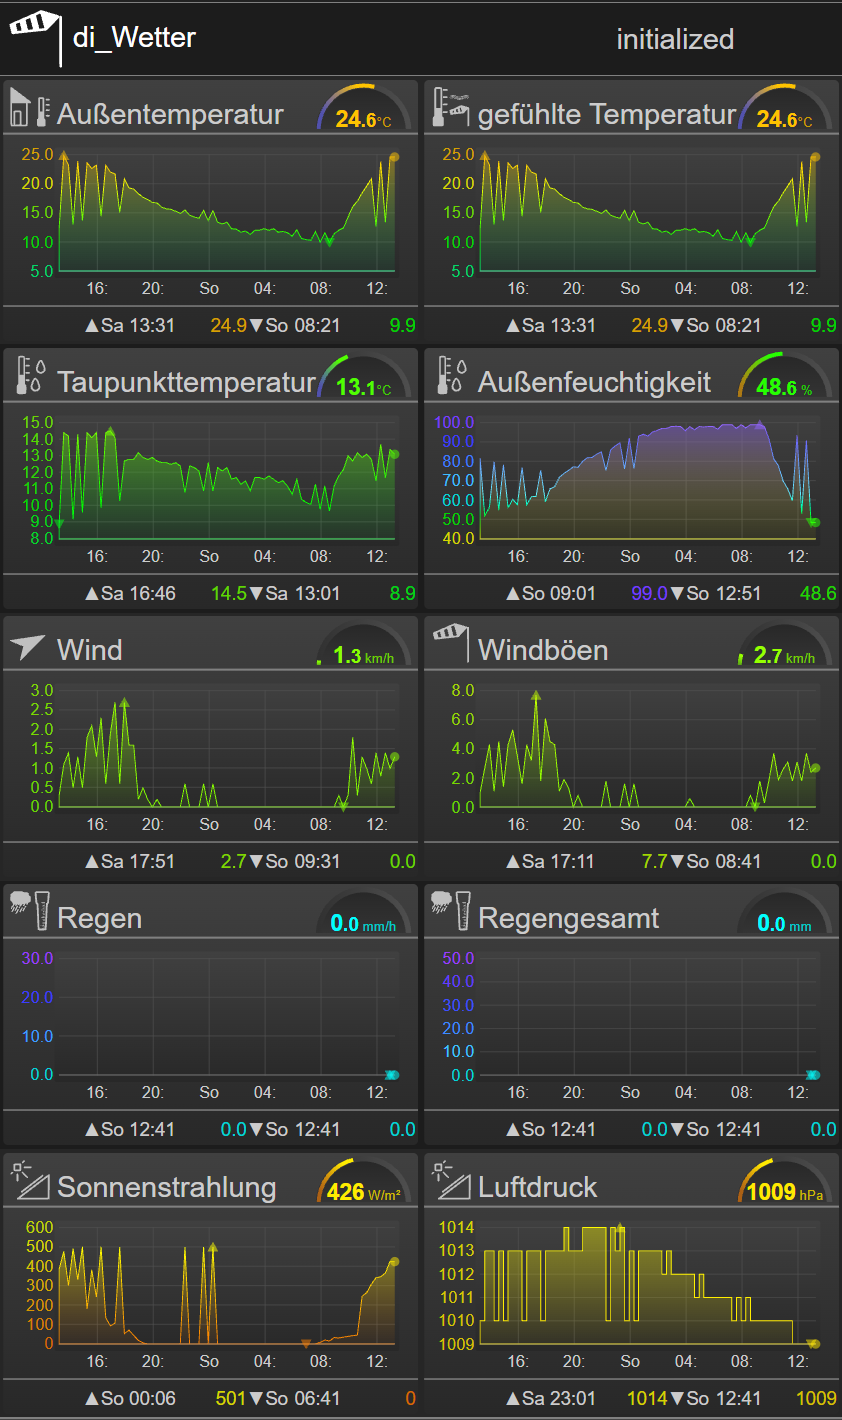Click the Taupunkttemperatur droplet thermometer icon

point(29,375)
